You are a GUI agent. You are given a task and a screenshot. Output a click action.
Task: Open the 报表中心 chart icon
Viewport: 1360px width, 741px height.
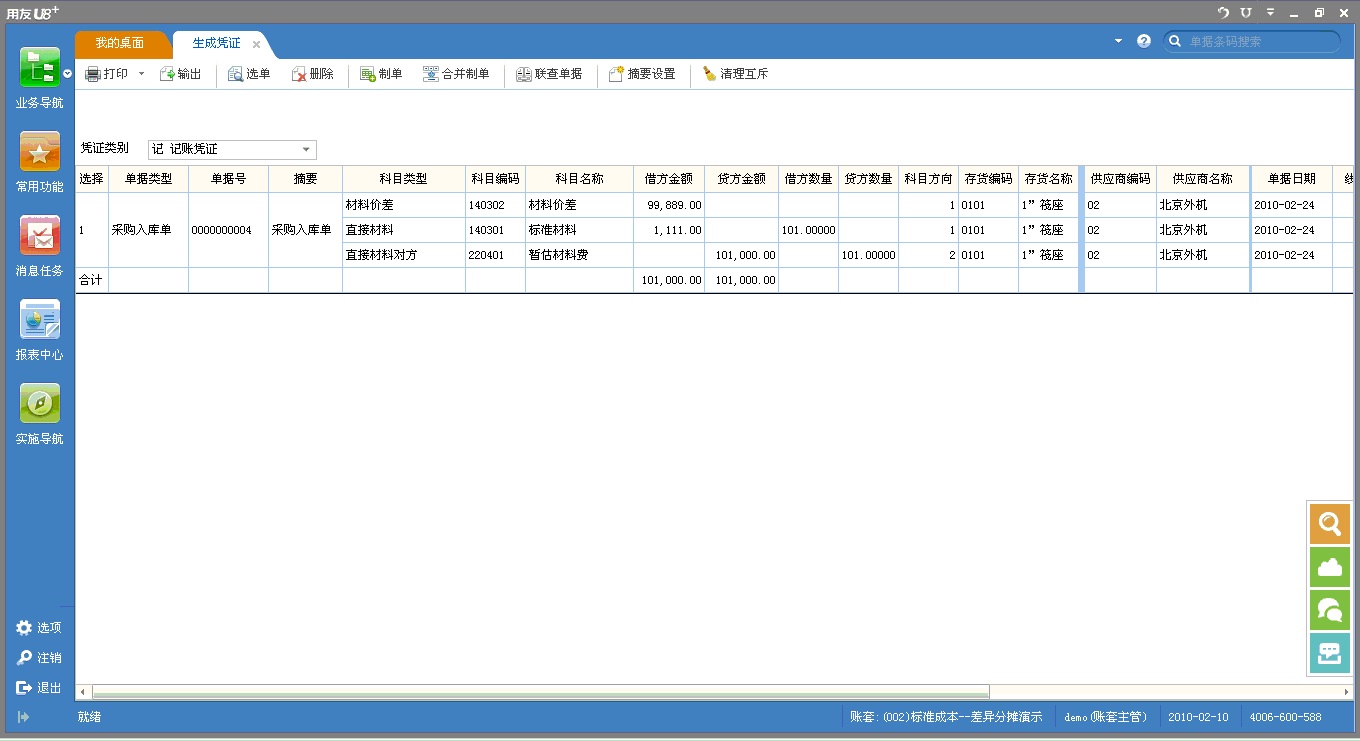point(39,320)
